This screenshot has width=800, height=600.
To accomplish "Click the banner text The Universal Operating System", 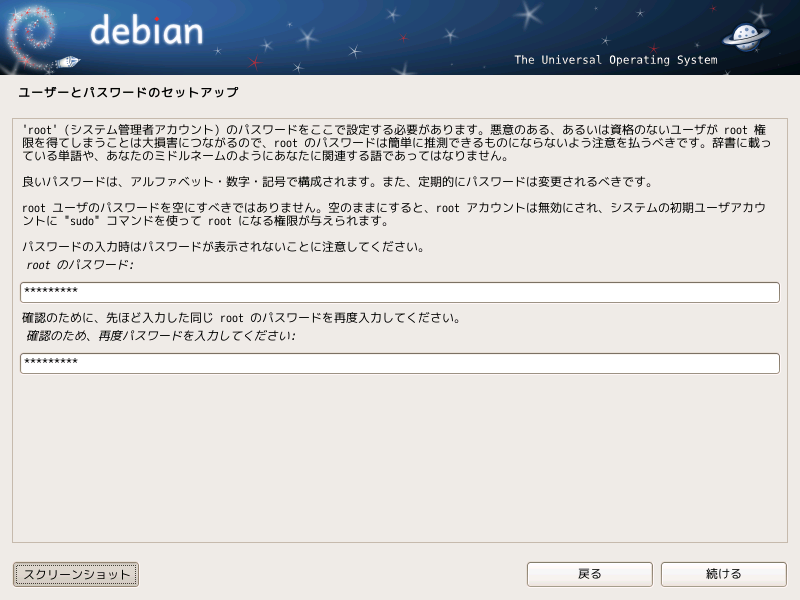I will 616,60.
